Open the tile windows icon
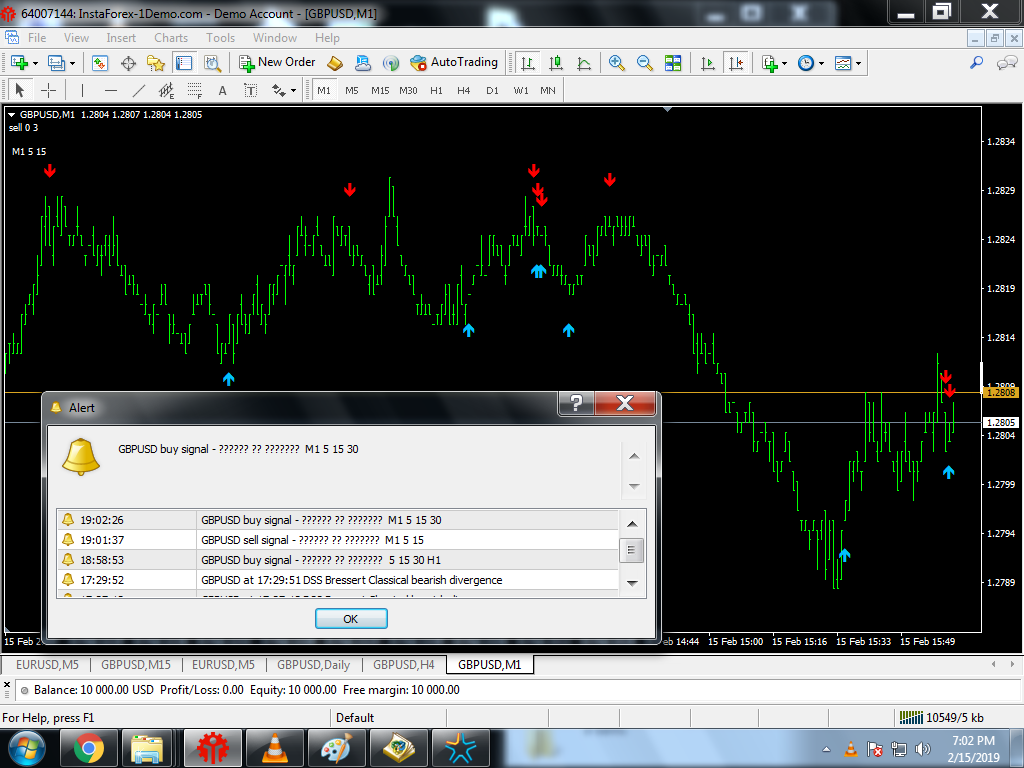This screenshot has width=1024, height=768. 673,63
